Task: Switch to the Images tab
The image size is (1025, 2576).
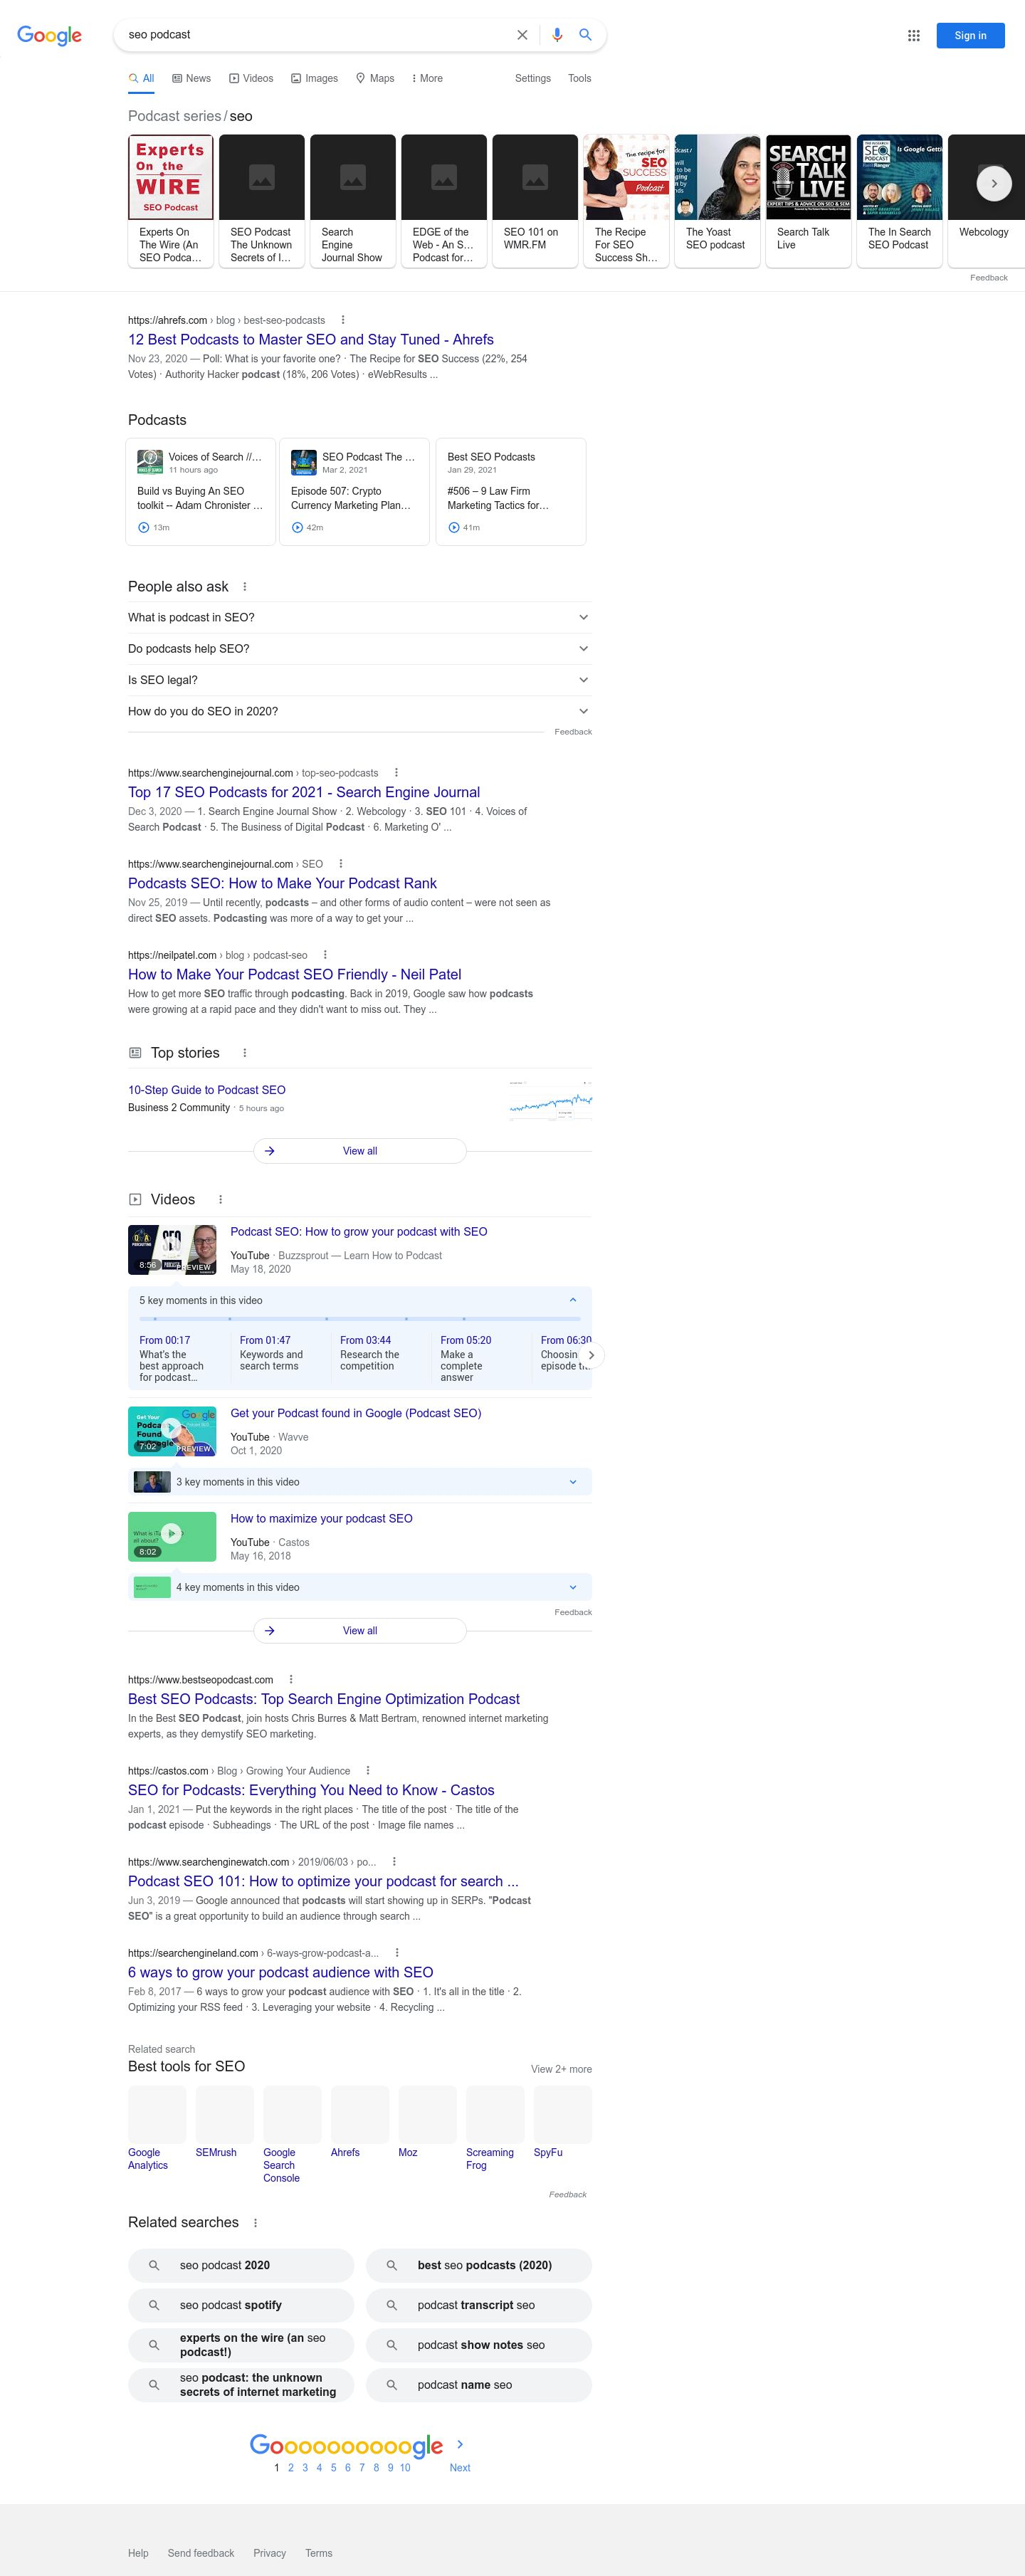Action: (314, 78)
